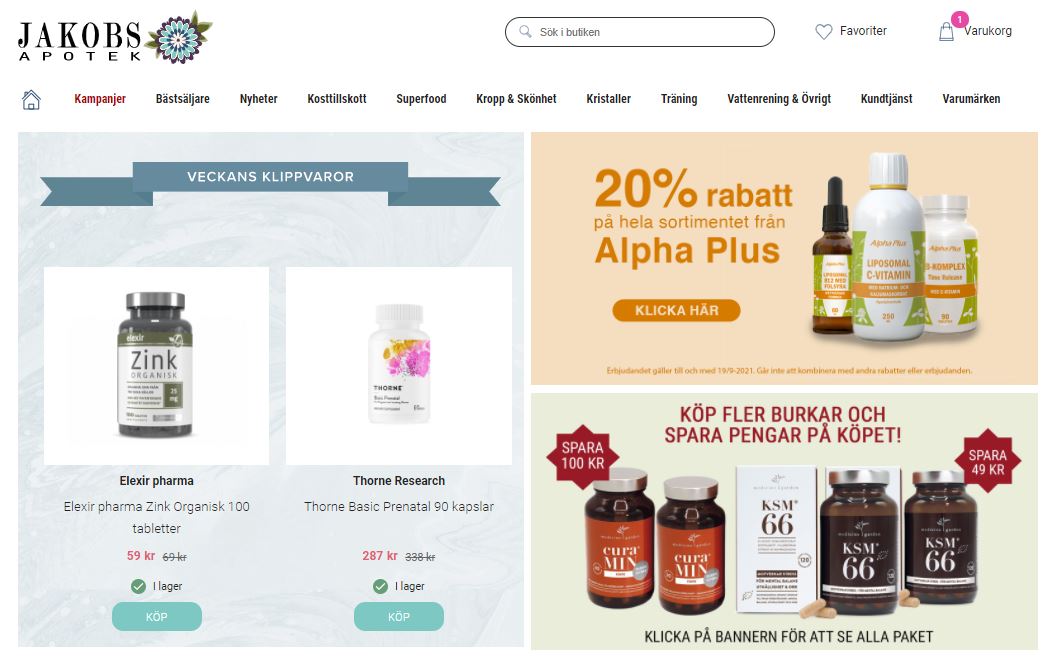The image size is (1056, 662).
Task: Open Kropp & Skönhet category
Action: pyautogui.click(x=516, y=98)
